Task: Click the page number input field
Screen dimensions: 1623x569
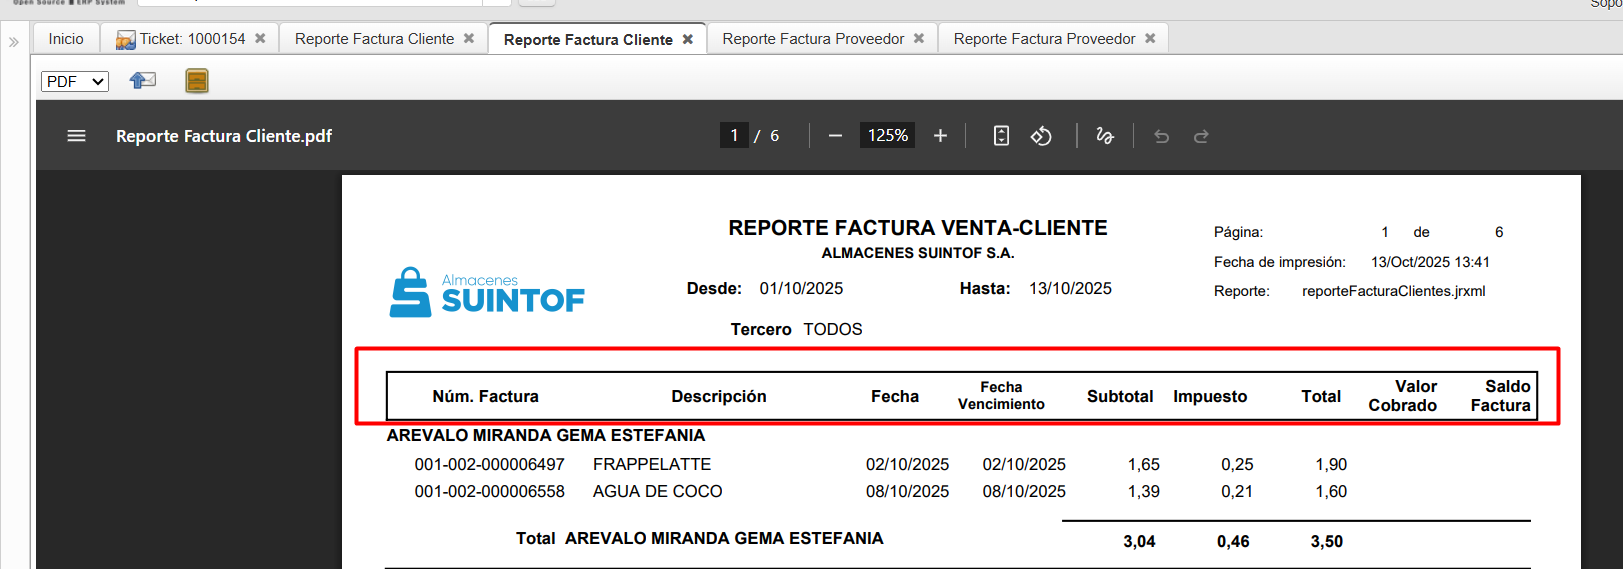Action: (x=734, y=135)
